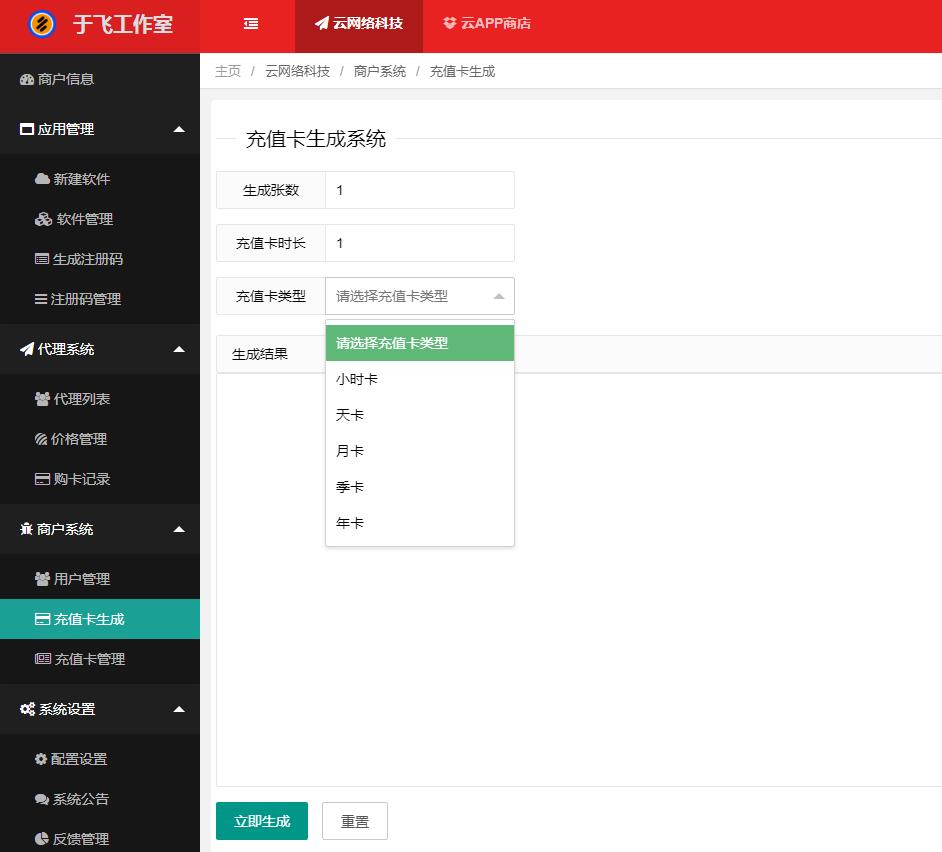
Task: Click the plane icon beside 代理系统
Action: [26, 349]
